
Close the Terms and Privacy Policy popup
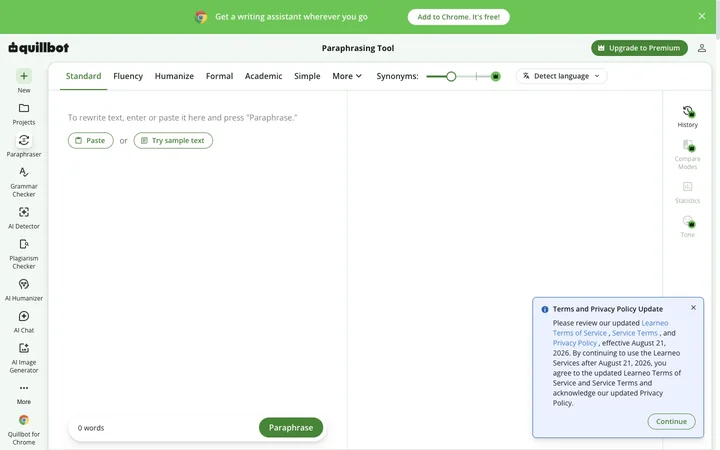(693, 308)
